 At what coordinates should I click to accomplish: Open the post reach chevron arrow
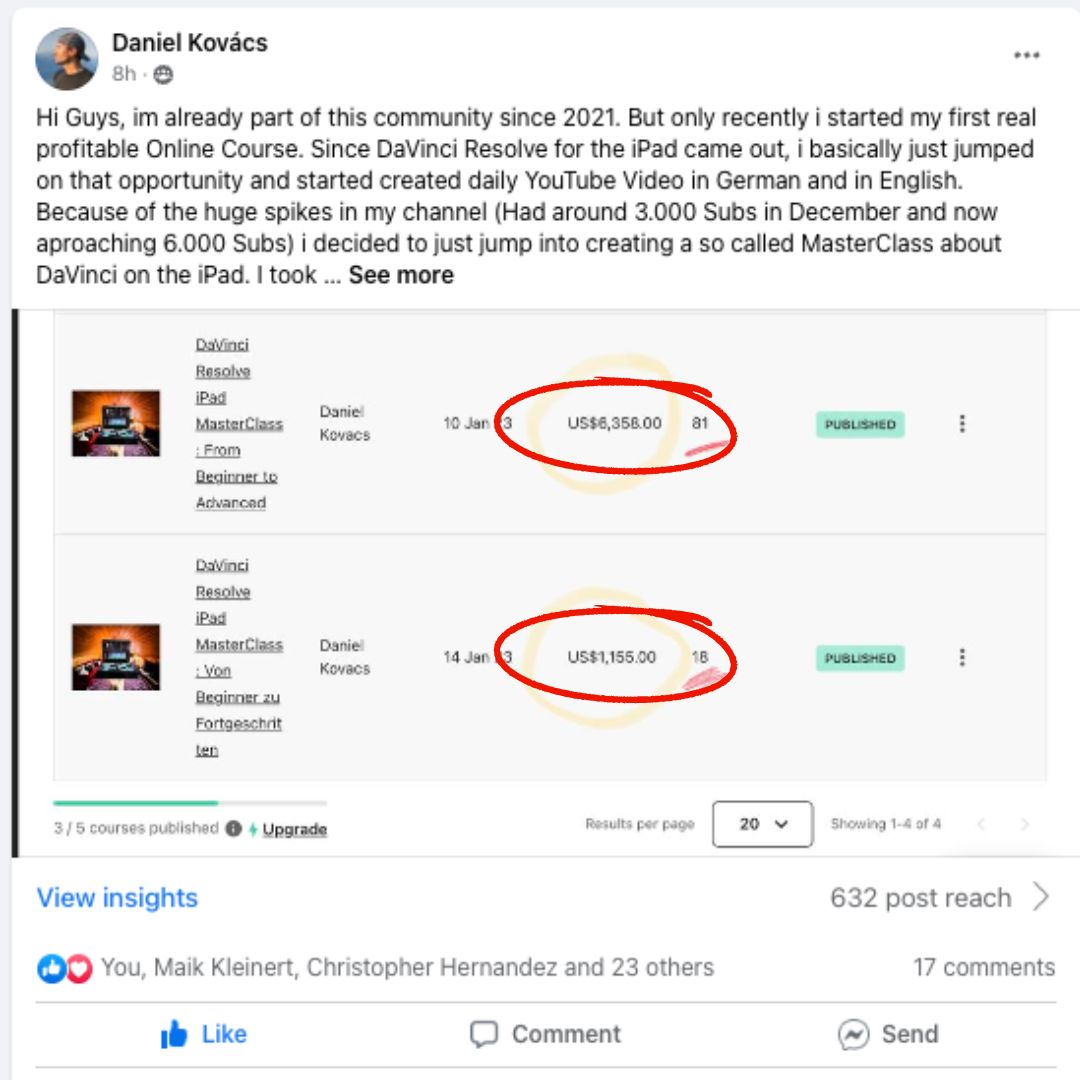[x=1041, y=897]
